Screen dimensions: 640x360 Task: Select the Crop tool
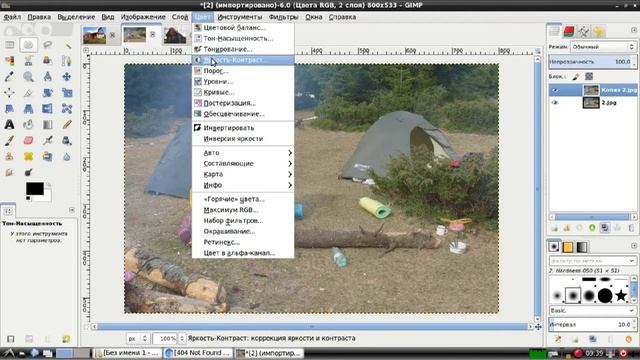tap(28, 92)
